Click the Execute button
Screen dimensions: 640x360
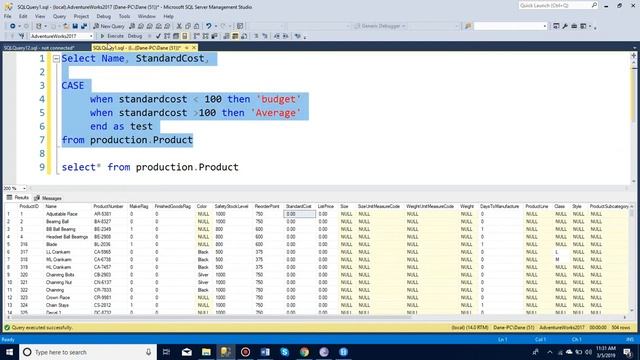[x=112, y=36]
